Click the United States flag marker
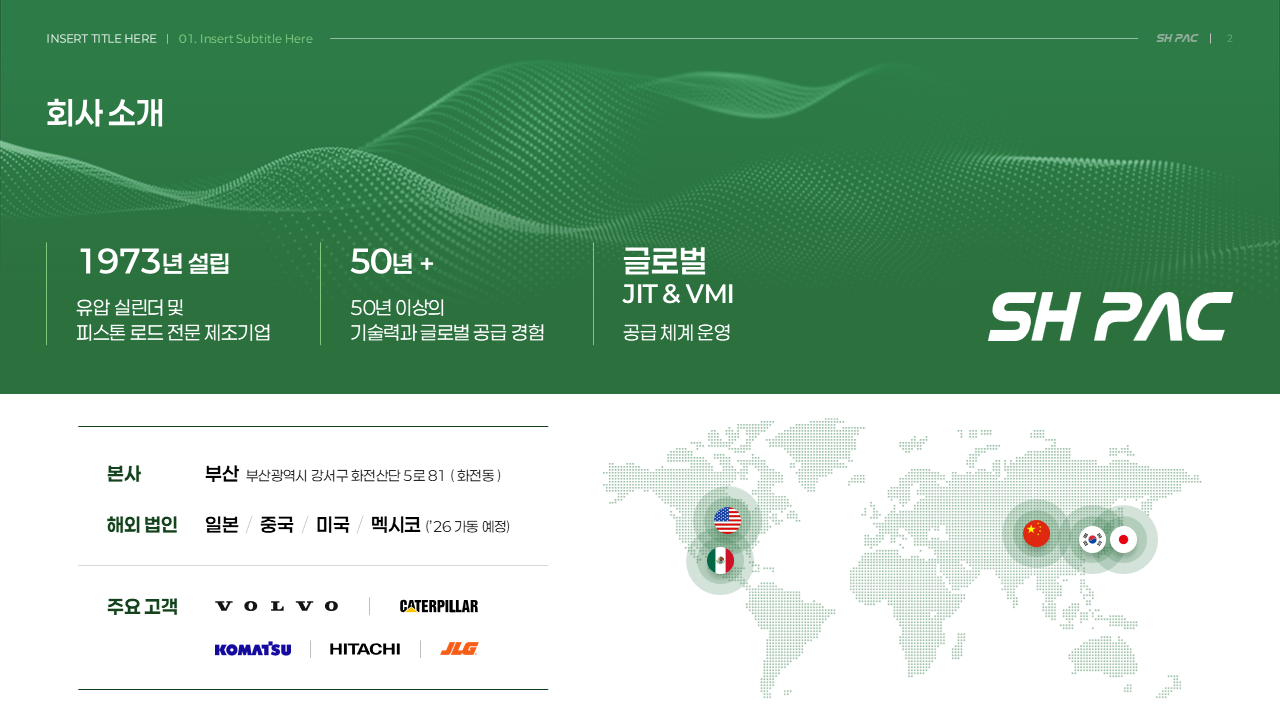The image size is (1280, 720). [727, 520]
